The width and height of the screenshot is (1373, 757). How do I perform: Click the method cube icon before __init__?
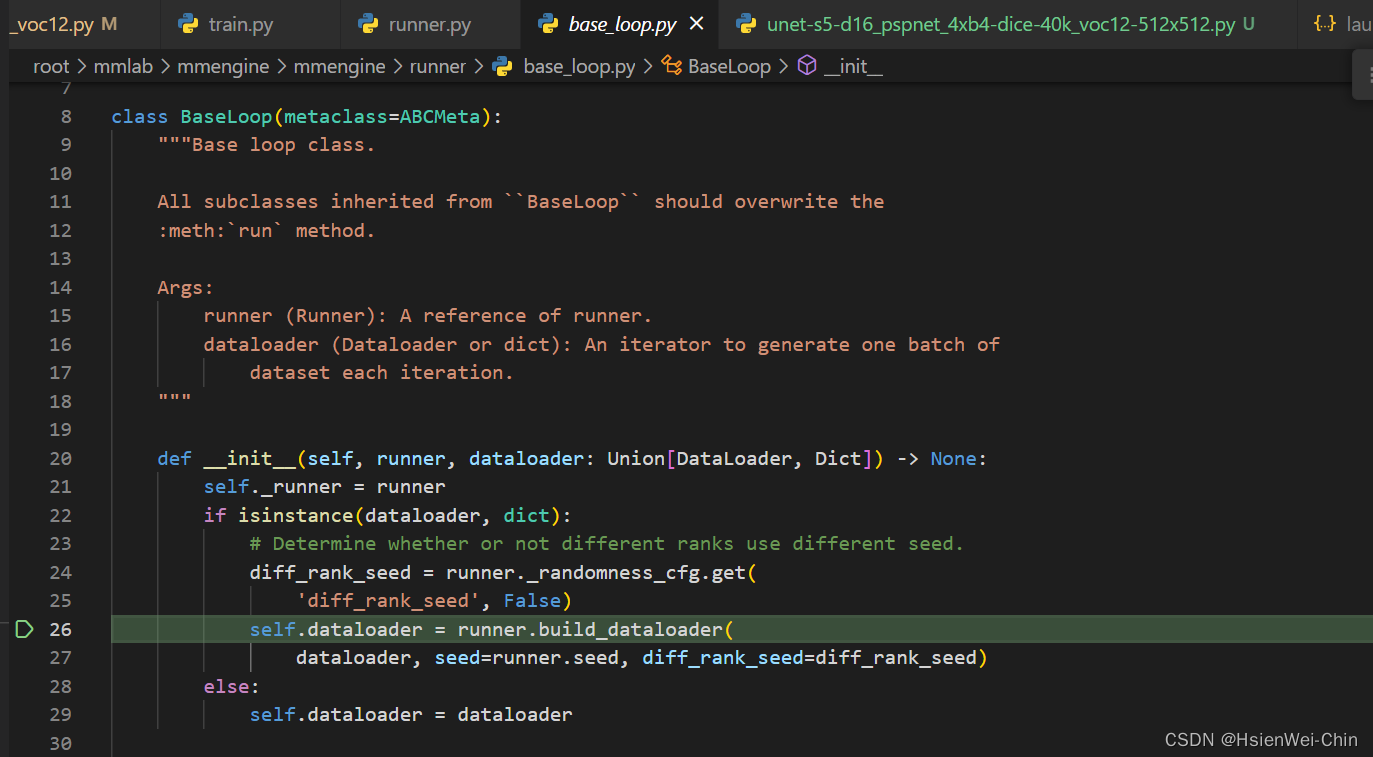tap(807, 67)
